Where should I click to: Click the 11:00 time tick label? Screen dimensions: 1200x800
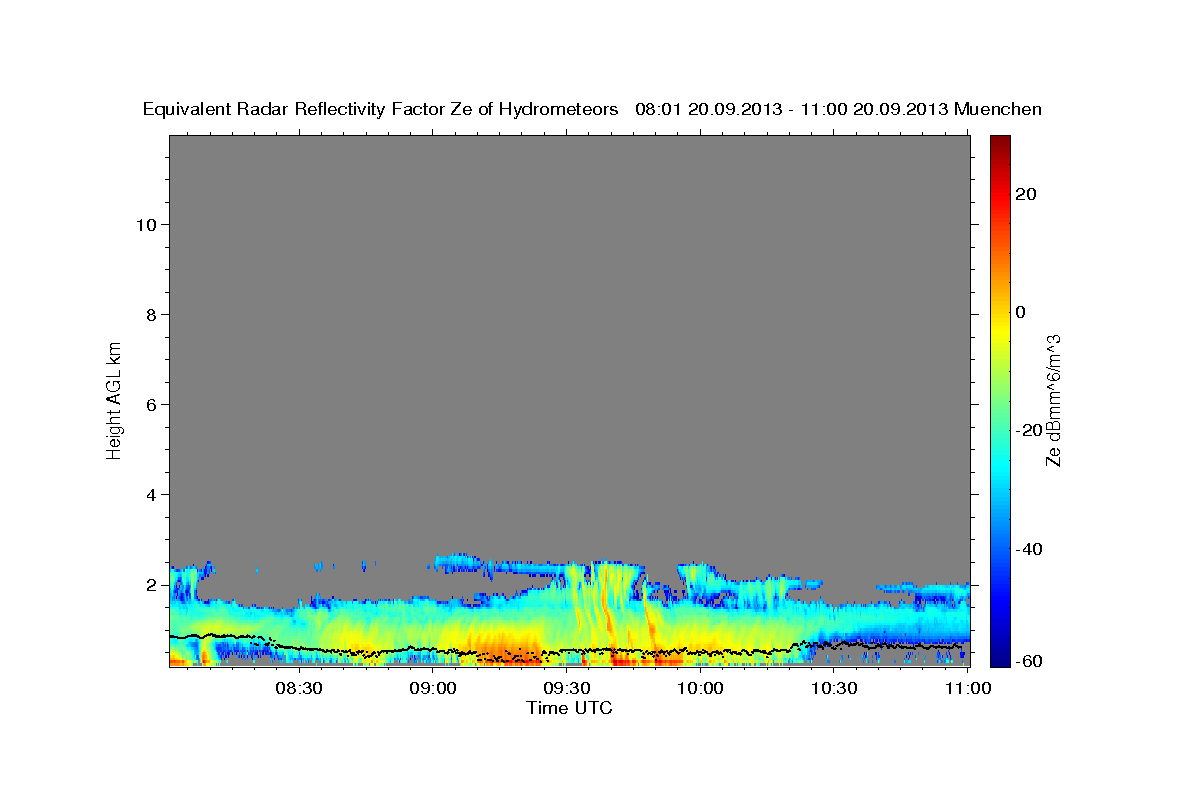pyautogui.click(x=967, y=688)
